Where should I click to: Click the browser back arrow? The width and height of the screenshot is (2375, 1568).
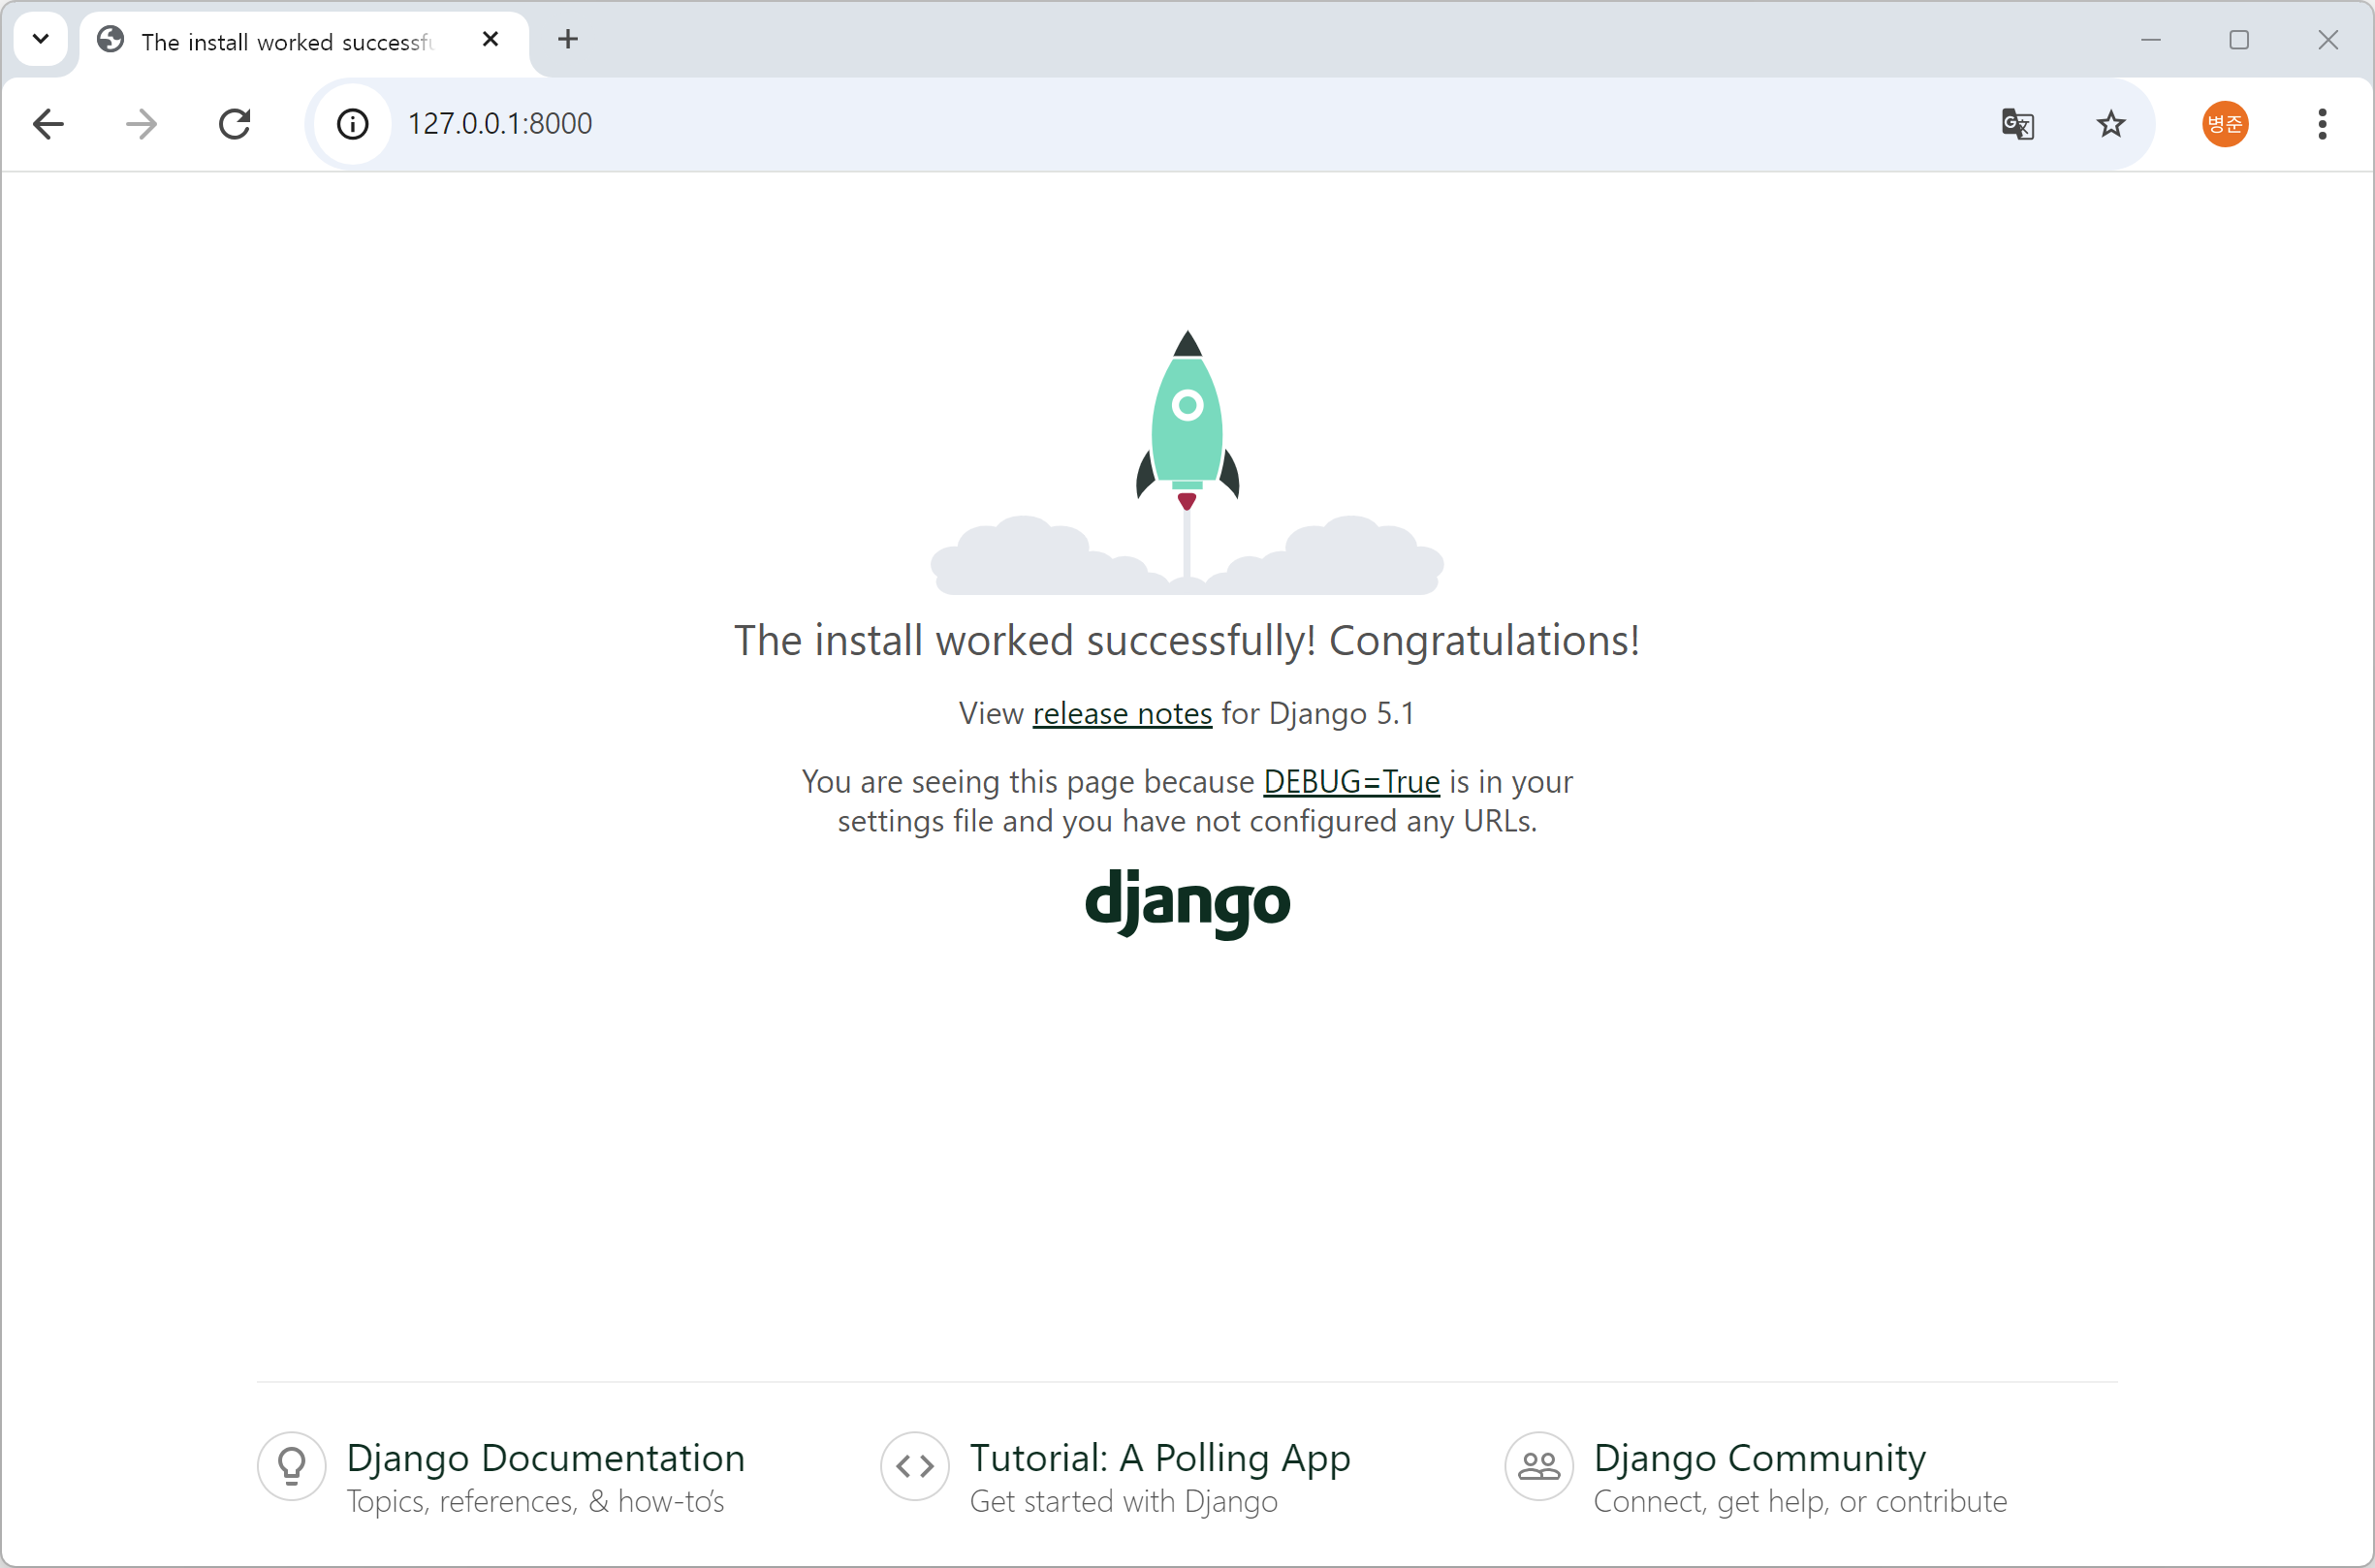(48, 124)
